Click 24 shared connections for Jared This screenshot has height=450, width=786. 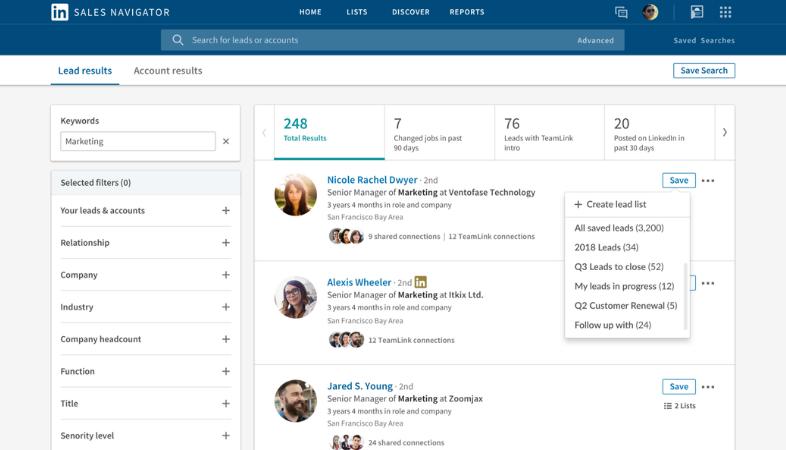tap(406, 443)
